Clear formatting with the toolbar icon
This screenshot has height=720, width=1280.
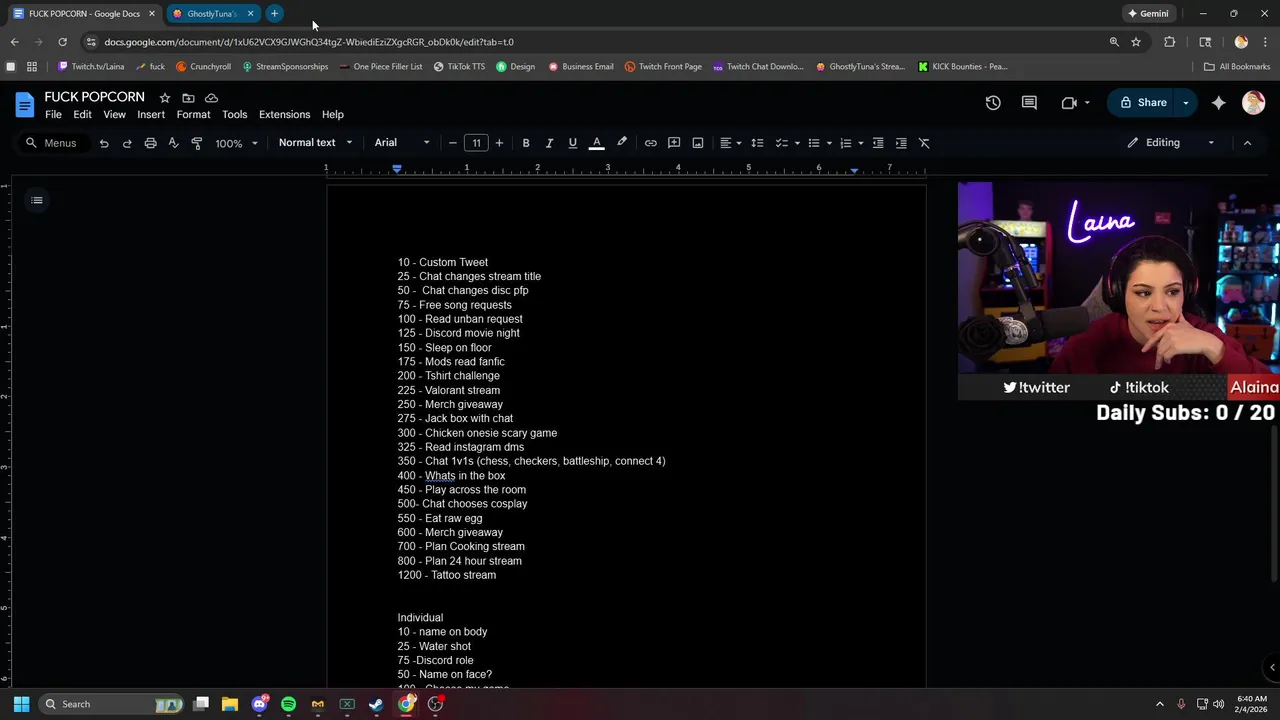tap(924, 143)
